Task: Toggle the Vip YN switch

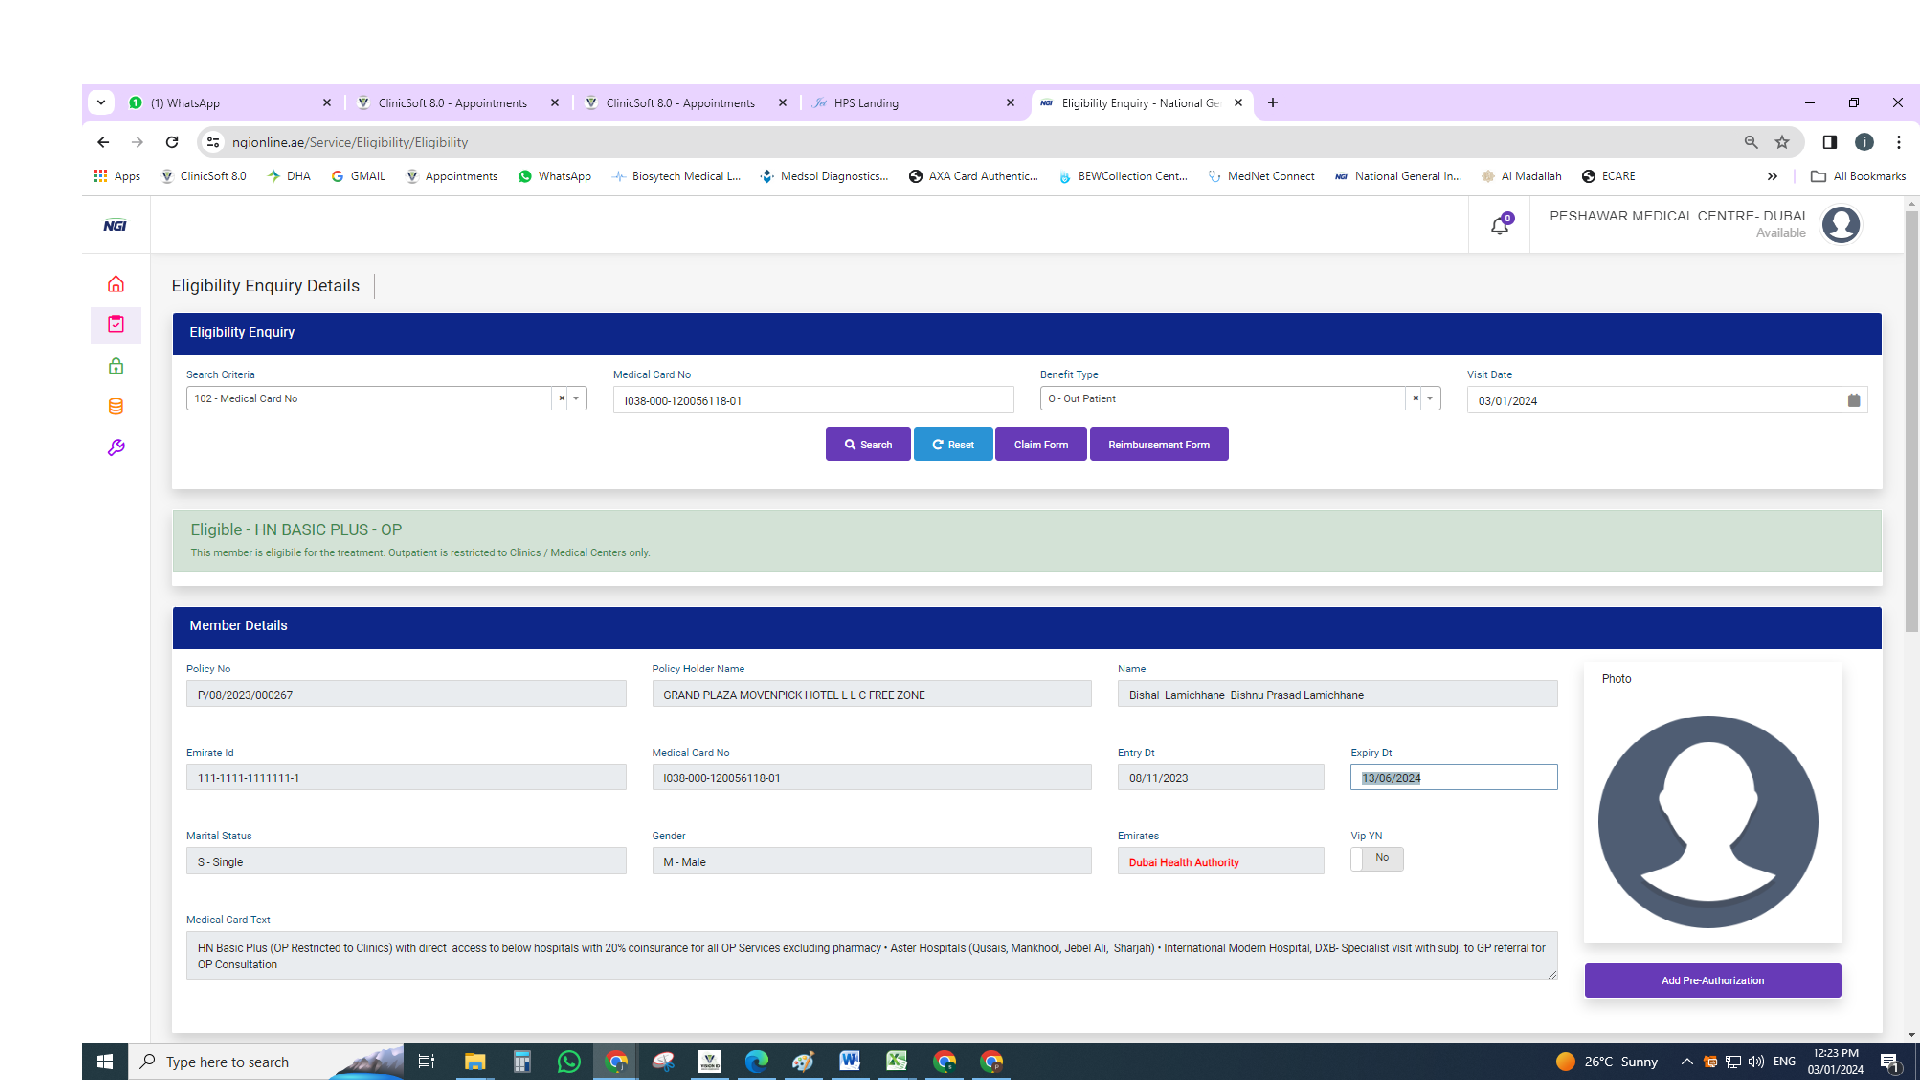Action: [x=1376, y=859]
